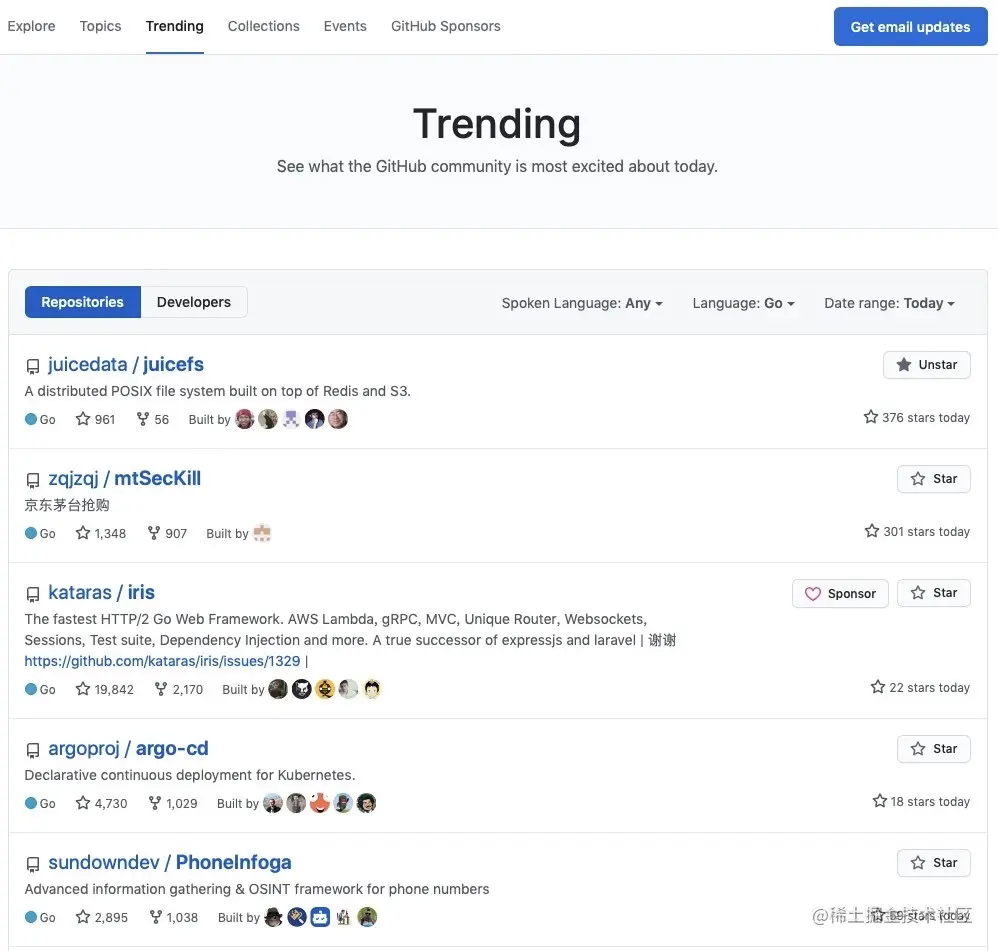
Task: Star the argo-cd repository
Action: coord(934,749)
